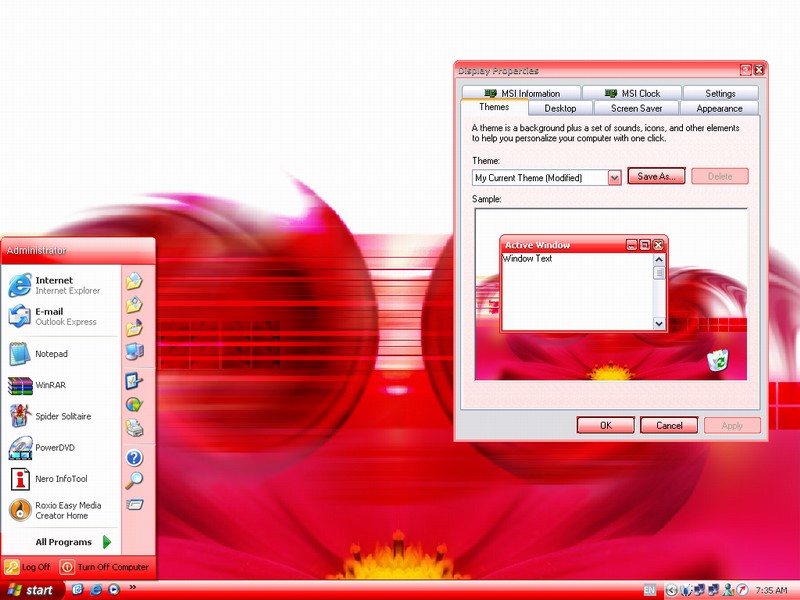Click Windows Messenger tray icon
This screenshot has height=600, width=800.
pos(728,590)
